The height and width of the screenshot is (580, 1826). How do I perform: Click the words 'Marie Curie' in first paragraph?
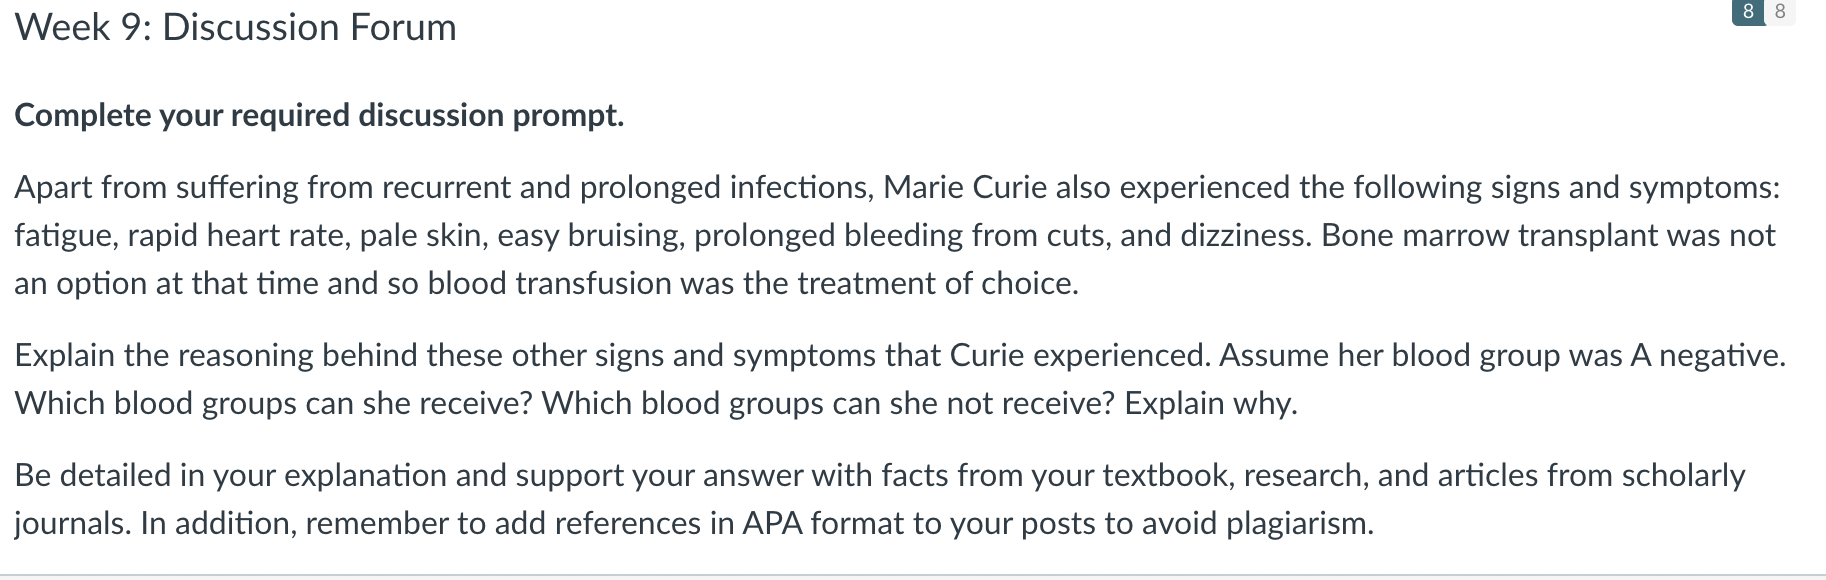(964, 188)
